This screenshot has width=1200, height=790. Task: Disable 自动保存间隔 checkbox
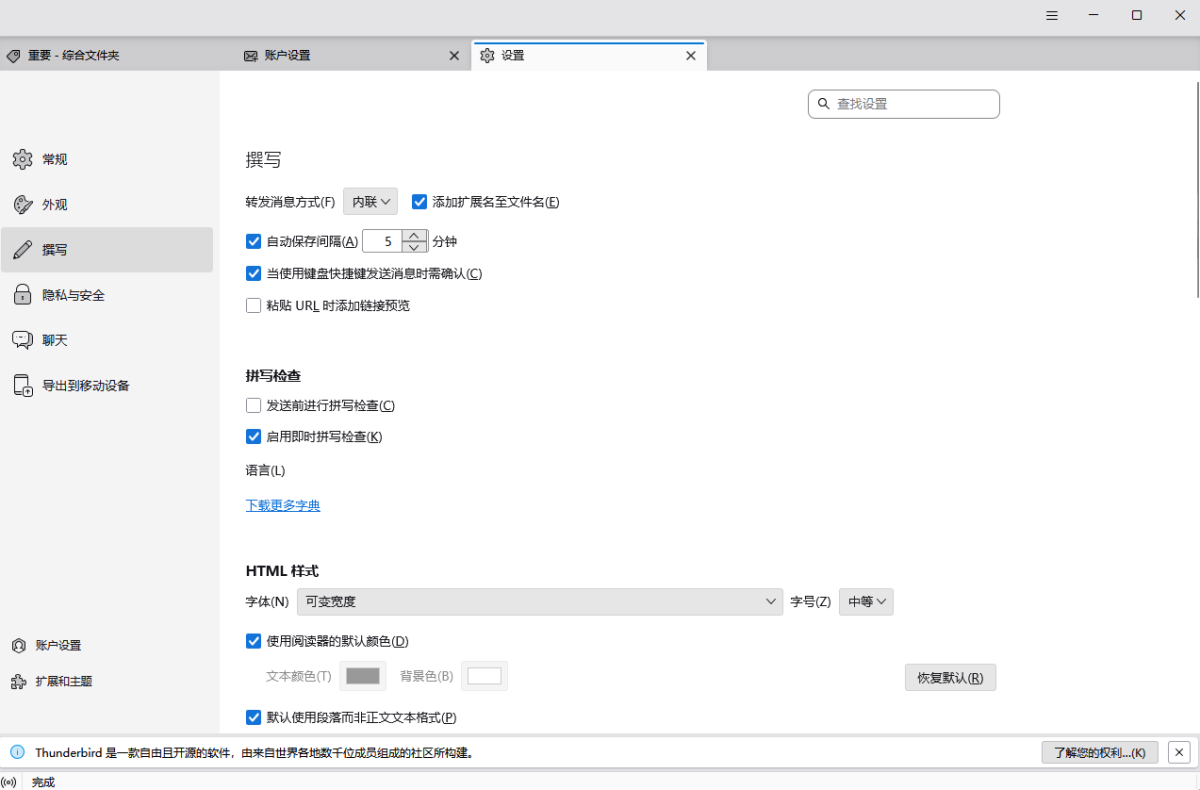pyautogui.click(x=254, y=241)
